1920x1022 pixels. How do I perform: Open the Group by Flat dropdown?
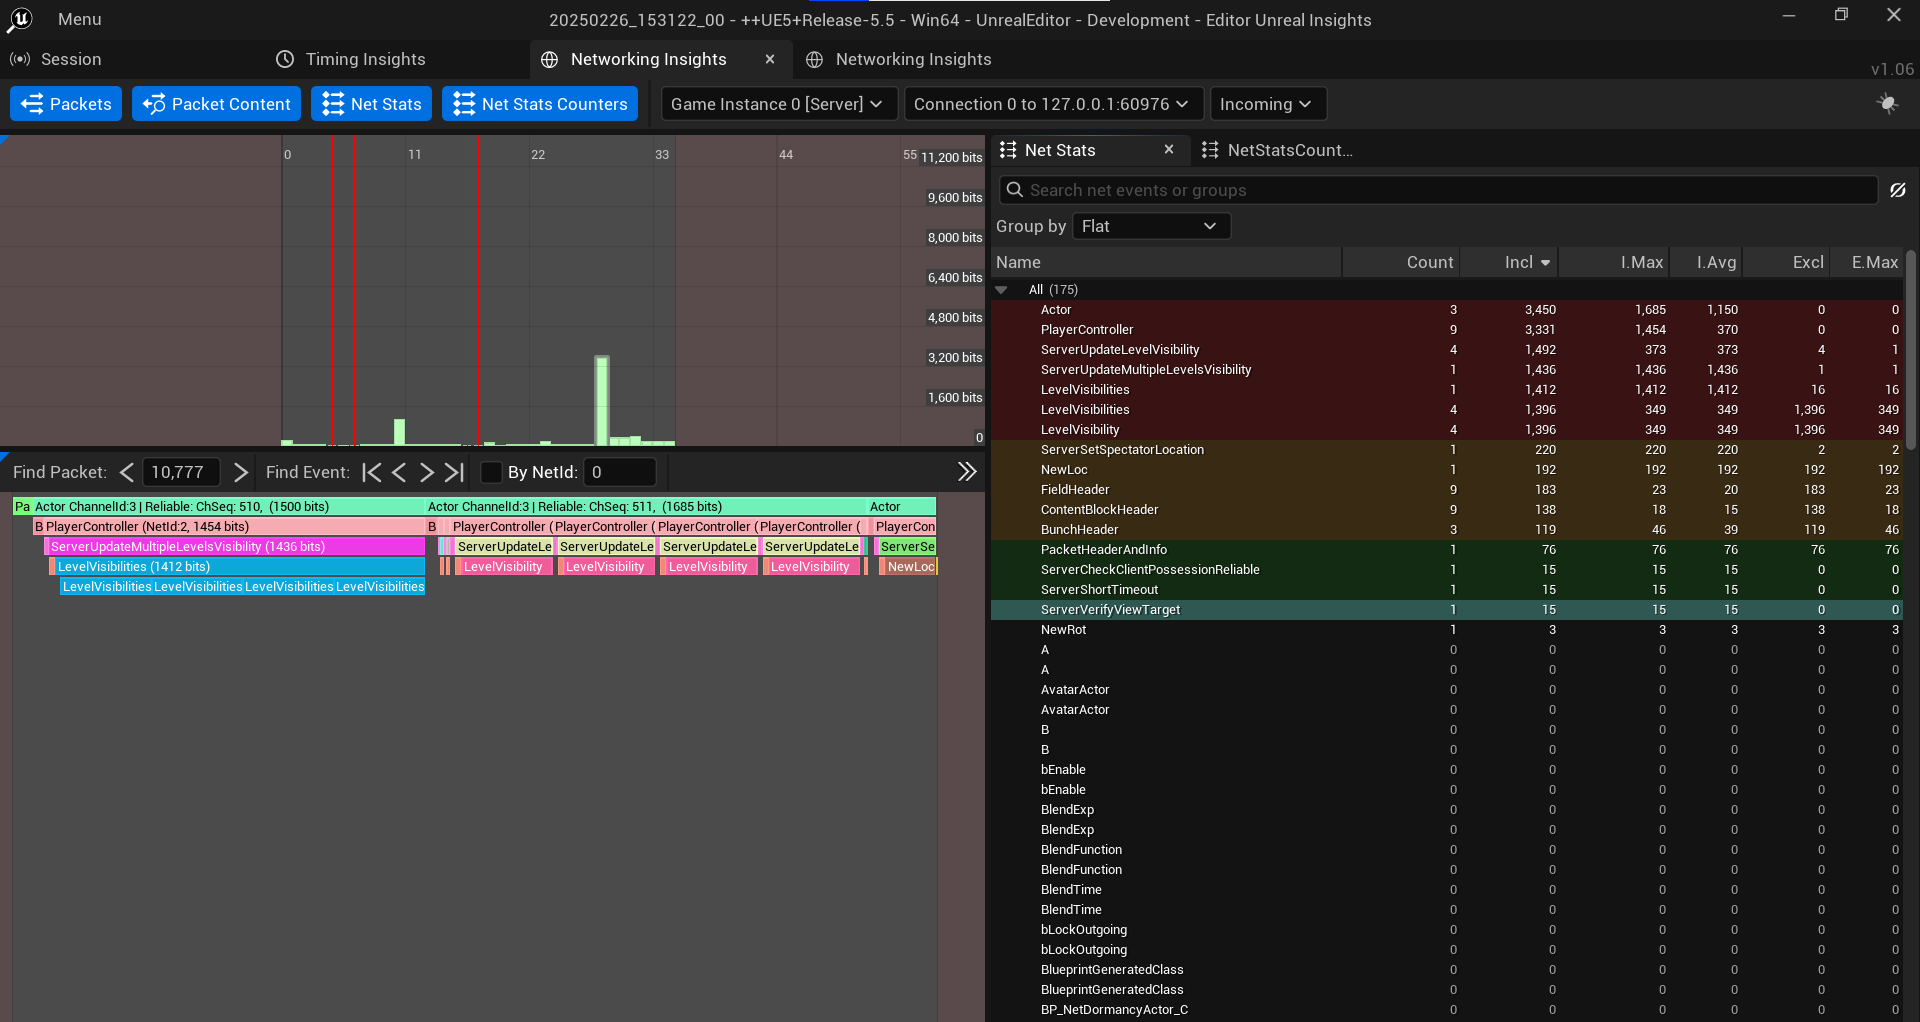(x=1151, y=226)
